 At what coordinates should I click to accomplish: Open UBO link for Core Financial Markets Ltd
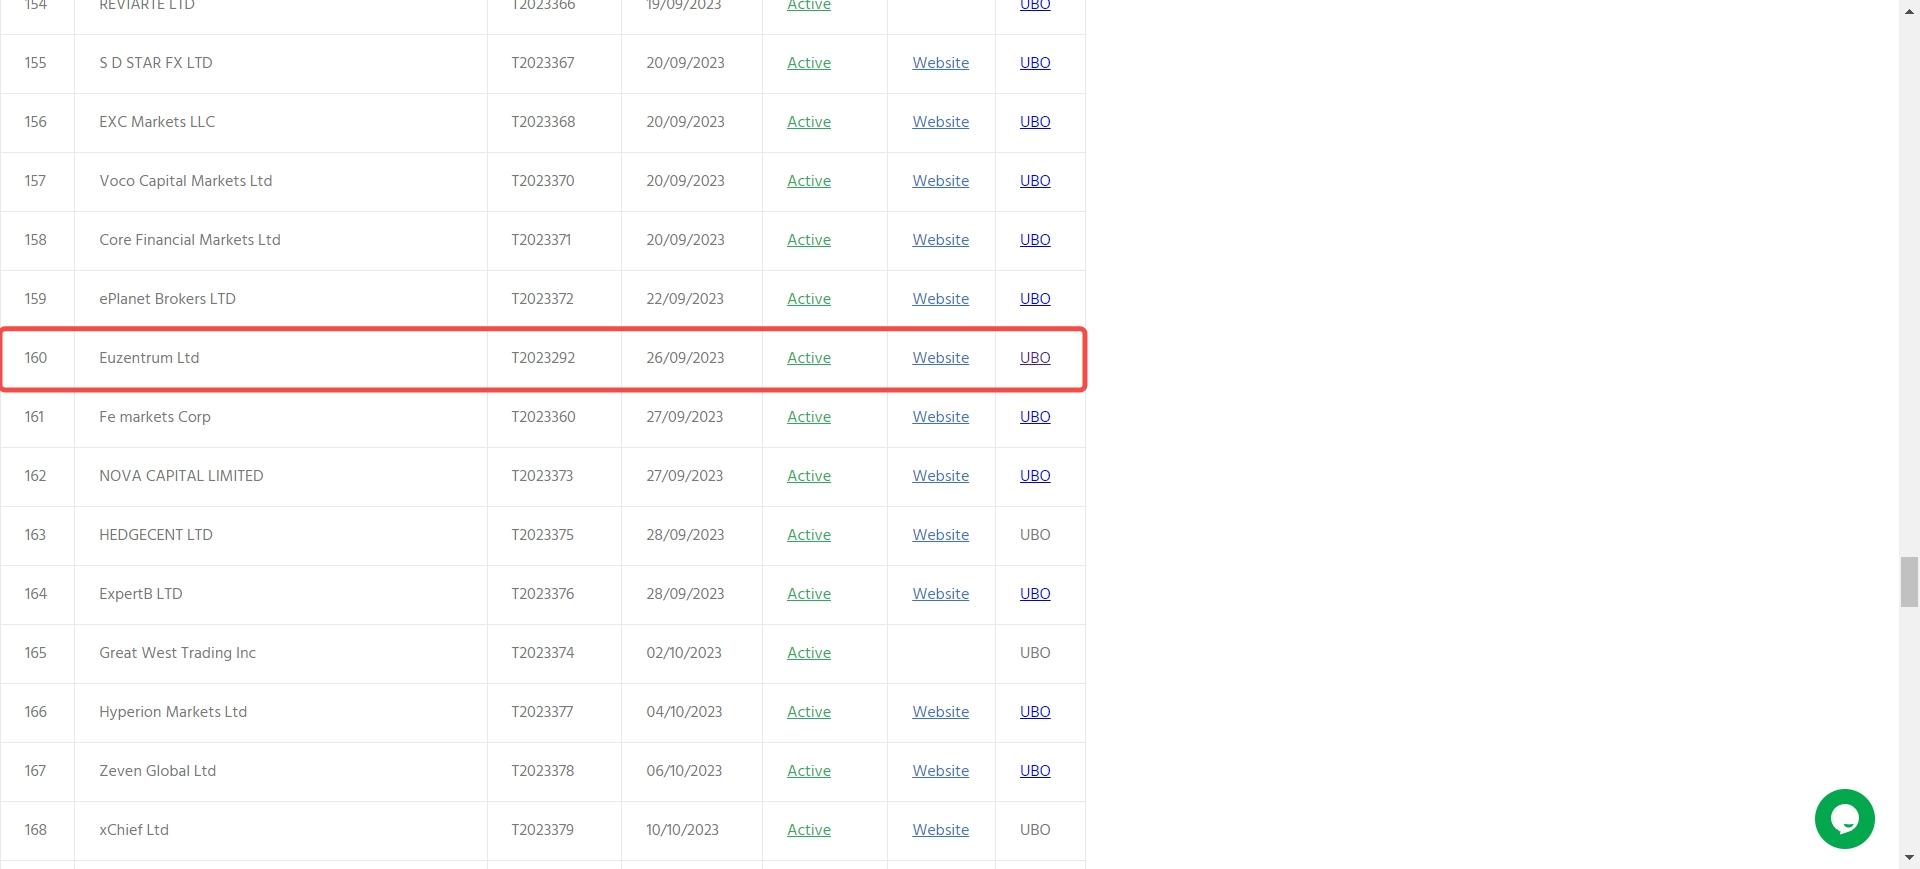[x=1035, y=240]
